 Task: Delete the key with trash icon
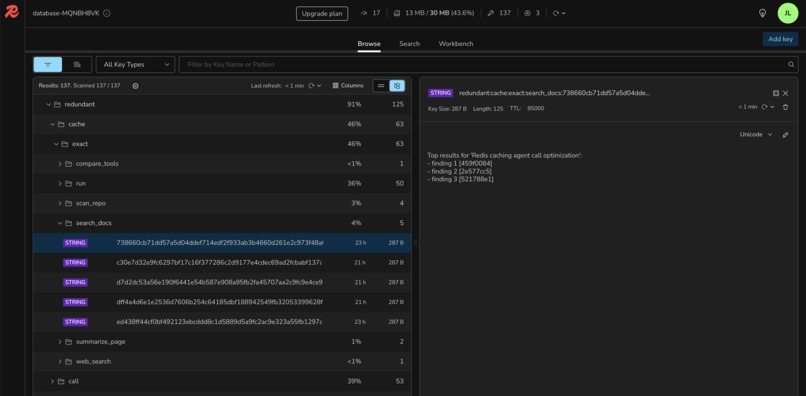click(x=785, y=107)
